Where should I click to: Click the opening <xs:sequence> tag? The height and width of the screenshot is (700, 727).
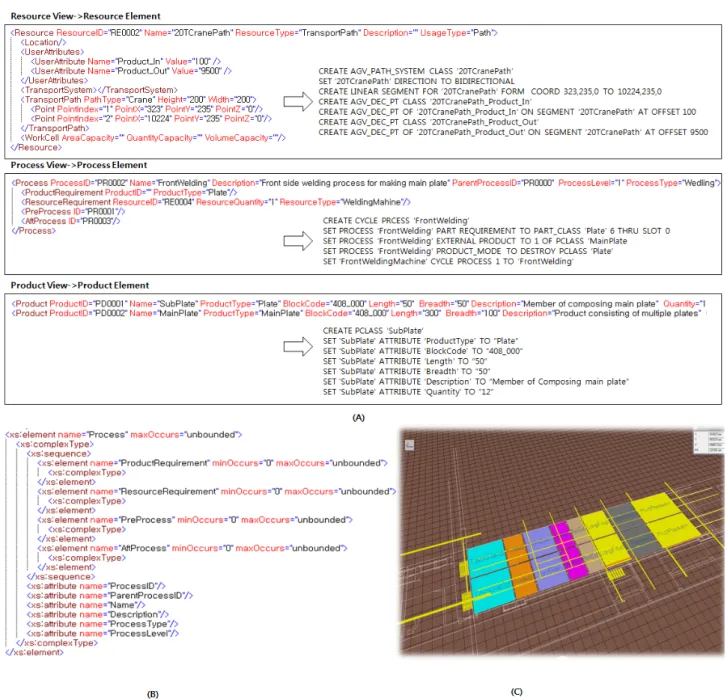[x=59, y=454]
